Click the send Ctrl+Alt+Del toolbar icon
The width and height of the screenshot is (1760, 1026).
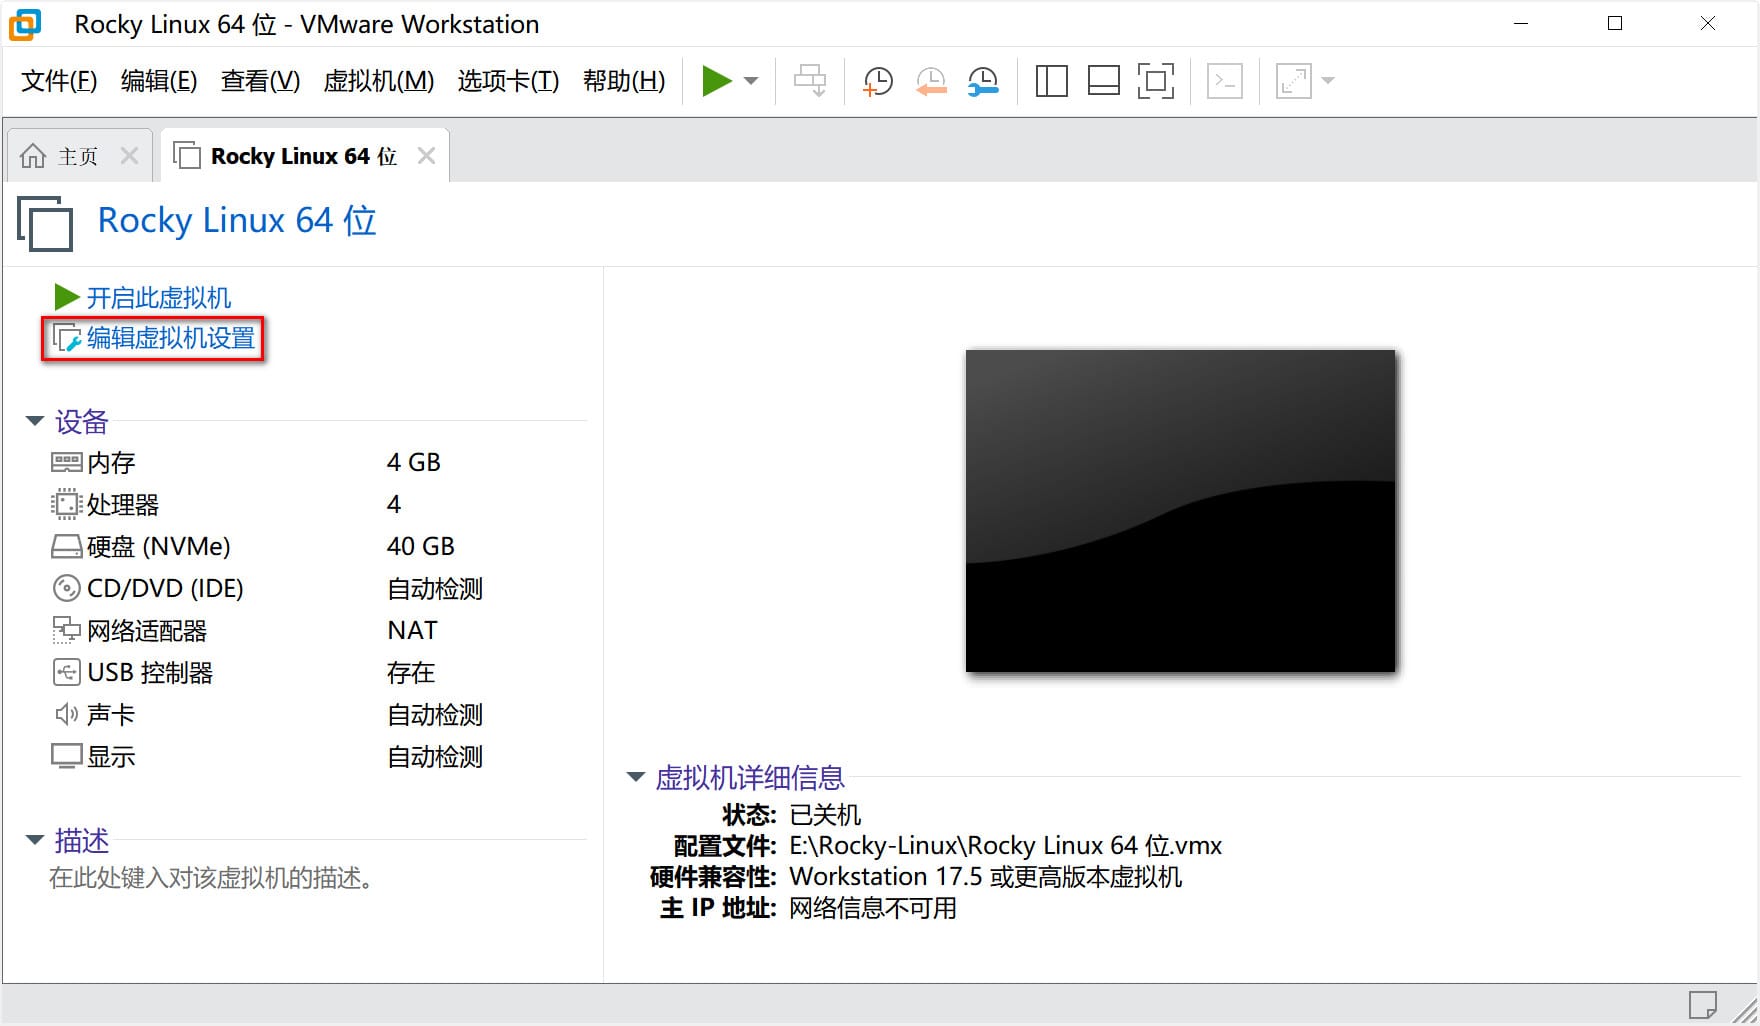810,81
